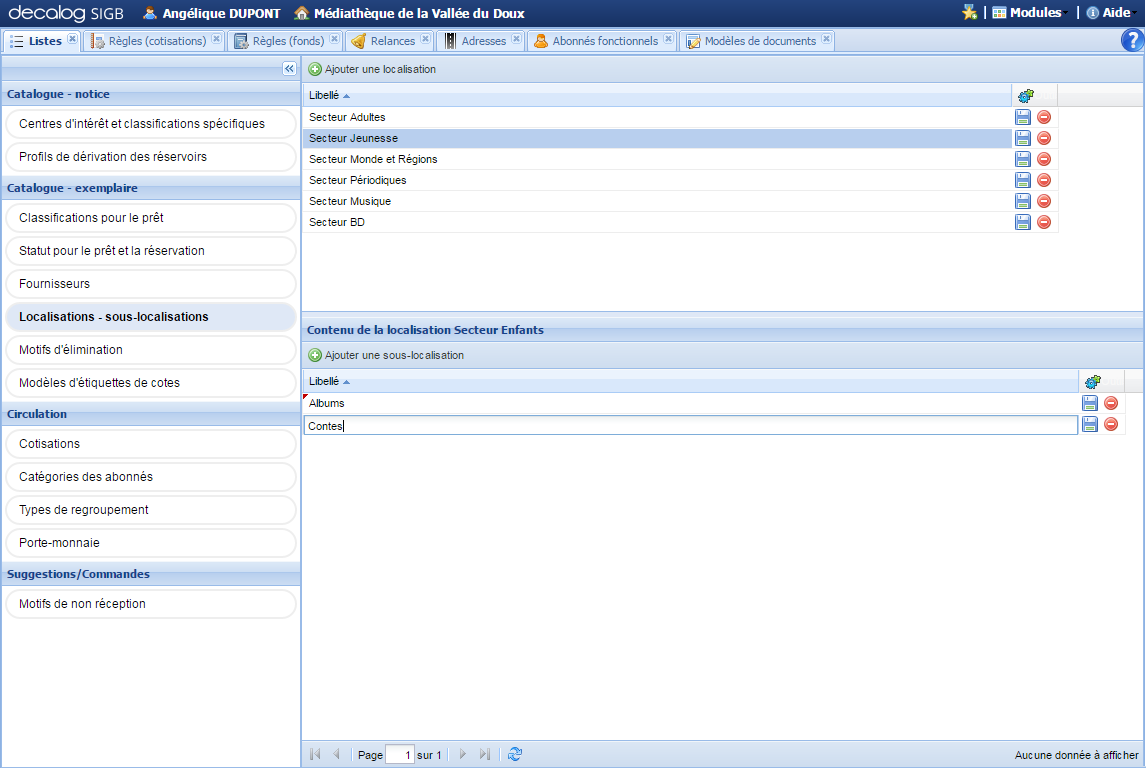The image size is (1146, 768).
Task: Collapse the left categories sidebar
Action: pyautogui.click(x=288, y=68)
